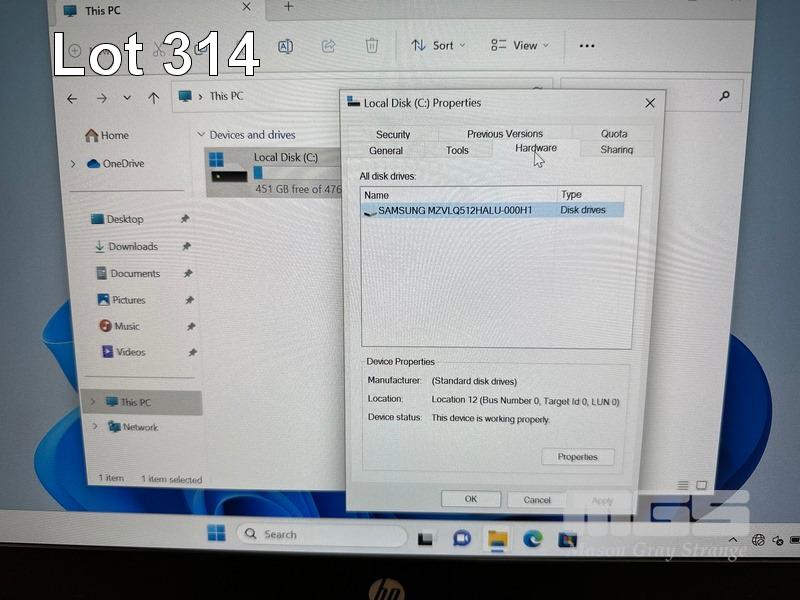Add a new File Explorer tab
This screenshot has width=800, height=600.
point(289,7)
